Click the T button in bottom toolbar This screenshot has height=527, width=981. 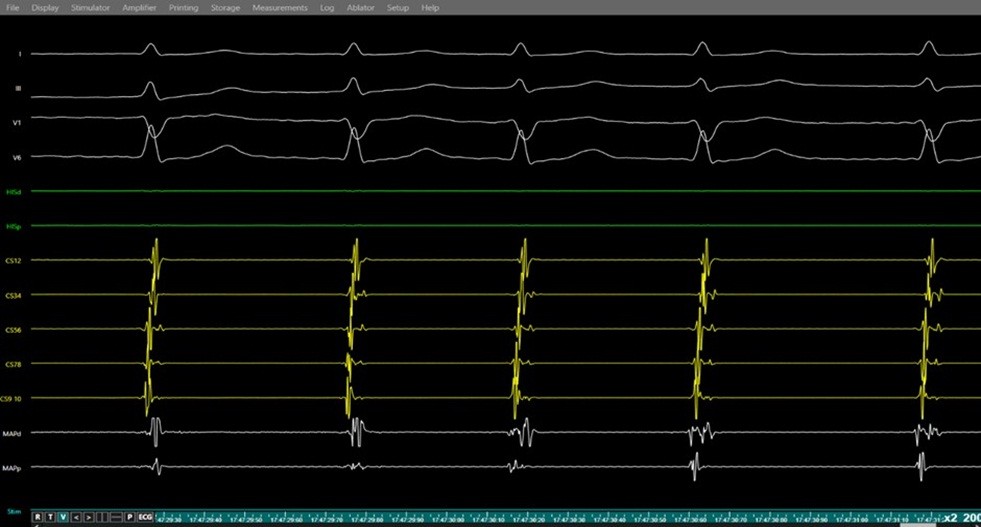click(x=50, y=517)
